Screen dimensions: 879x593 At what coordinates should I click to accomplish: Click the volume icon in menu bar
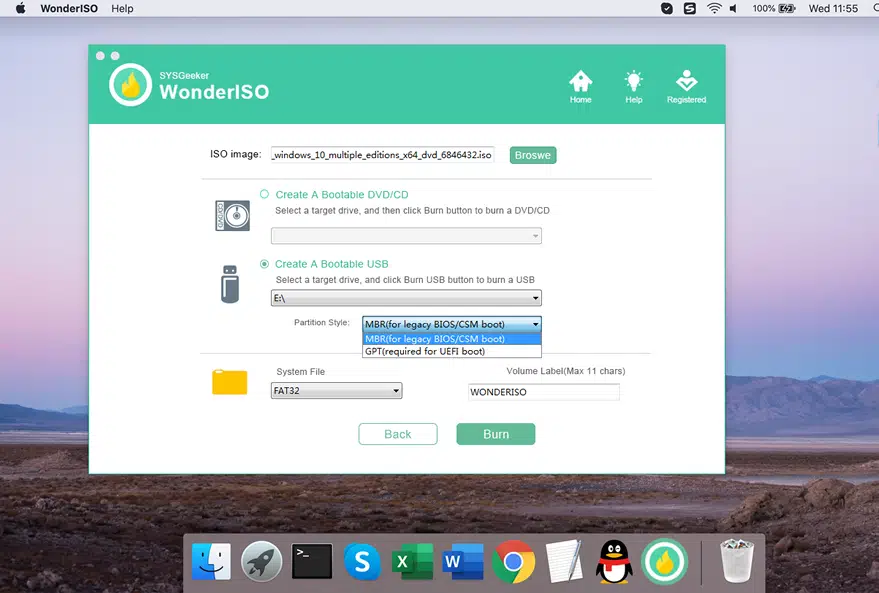tap(733, 8)
